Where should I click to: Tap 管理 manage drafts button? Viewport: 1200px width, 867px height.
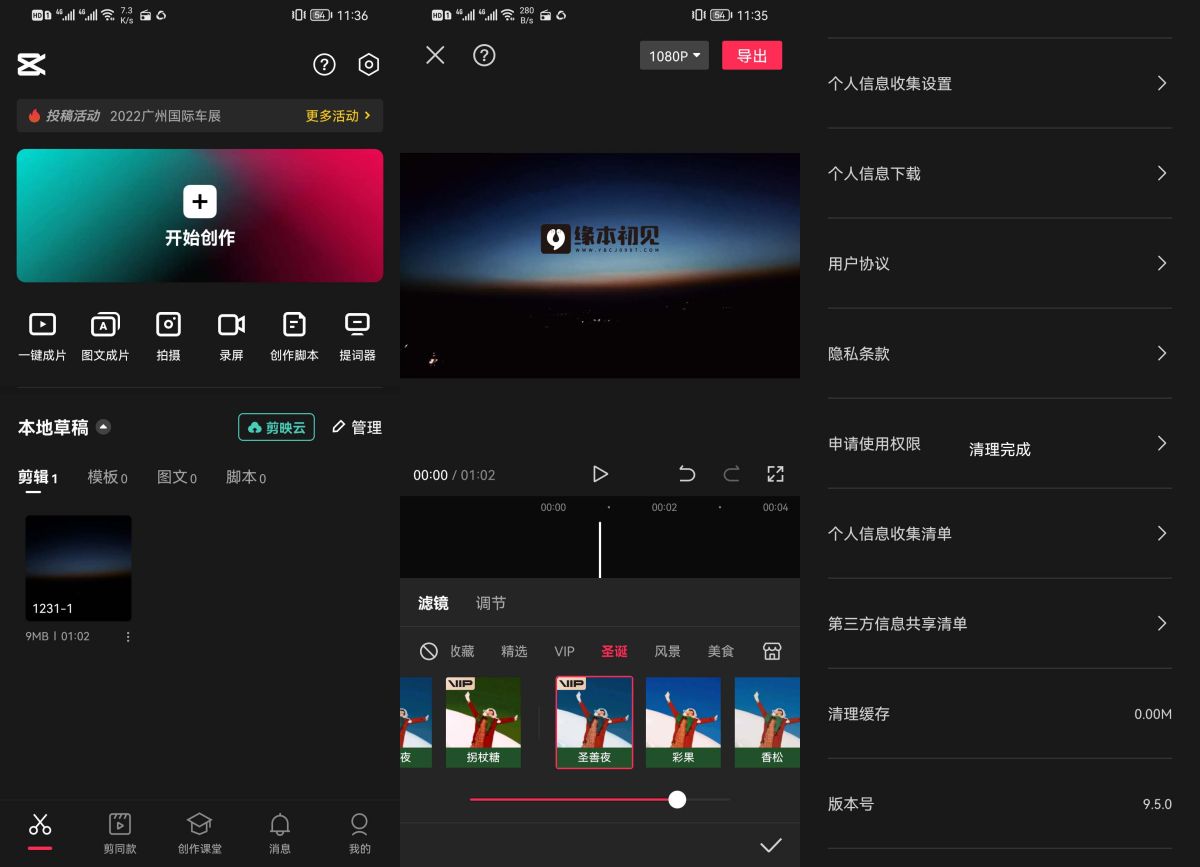pyautogui.click(x=357, y=427)
